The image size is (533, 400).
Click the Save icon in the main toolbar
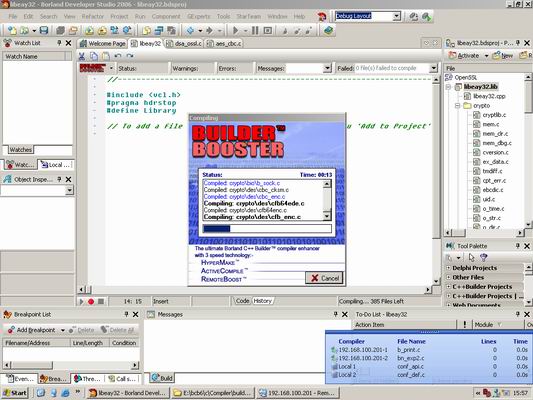pyautogui.click(x=44, y=30)
